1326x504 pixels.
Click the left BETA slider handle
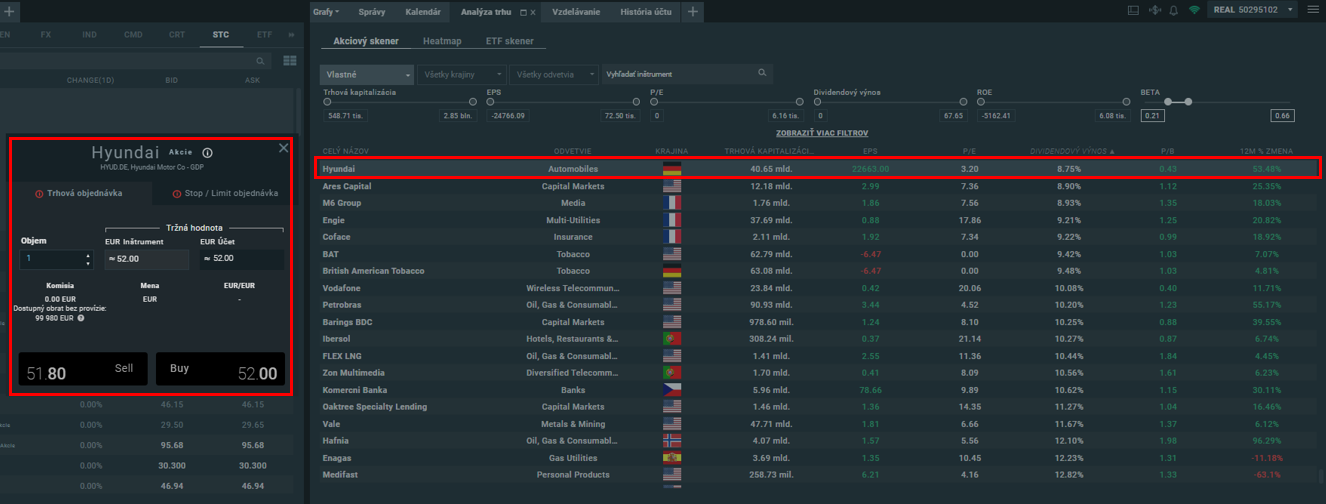(1166, 102)
